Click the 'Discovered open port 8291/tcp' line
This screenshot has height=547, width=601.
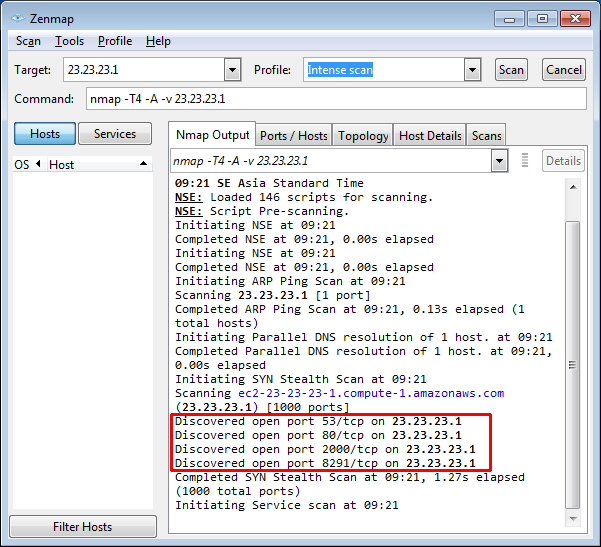(325, 463)
